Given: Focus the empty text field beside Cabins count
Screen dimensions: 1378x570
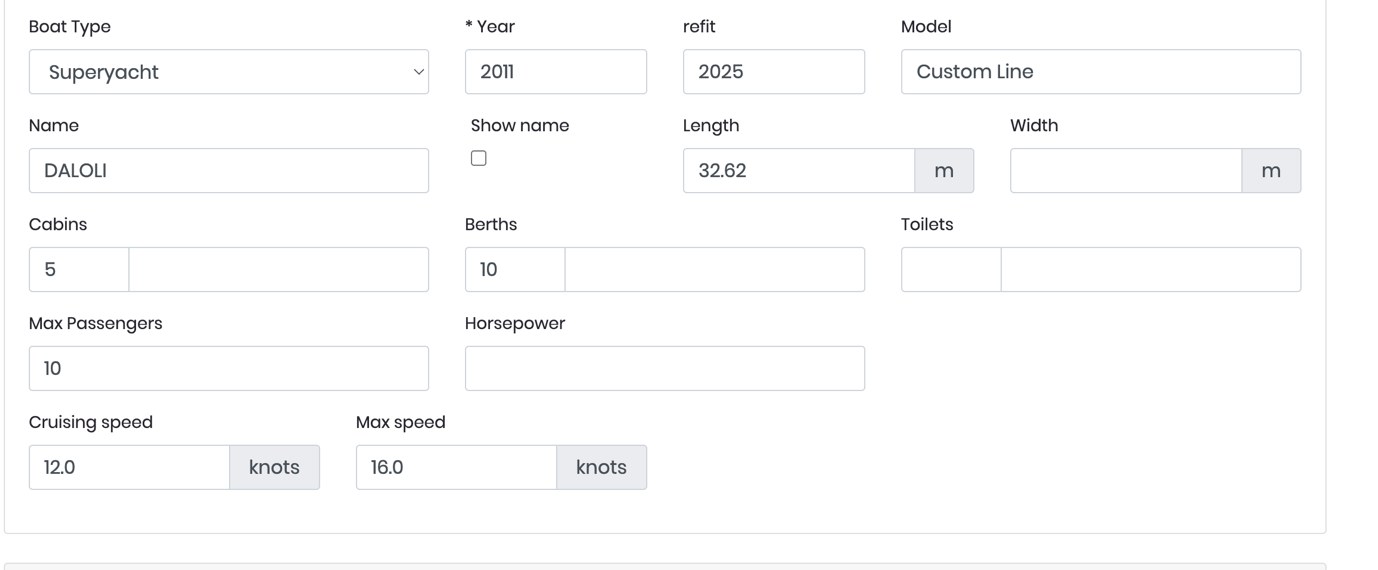Looking at the screenshot, I should pyautogui.click(x=279, y=270).
